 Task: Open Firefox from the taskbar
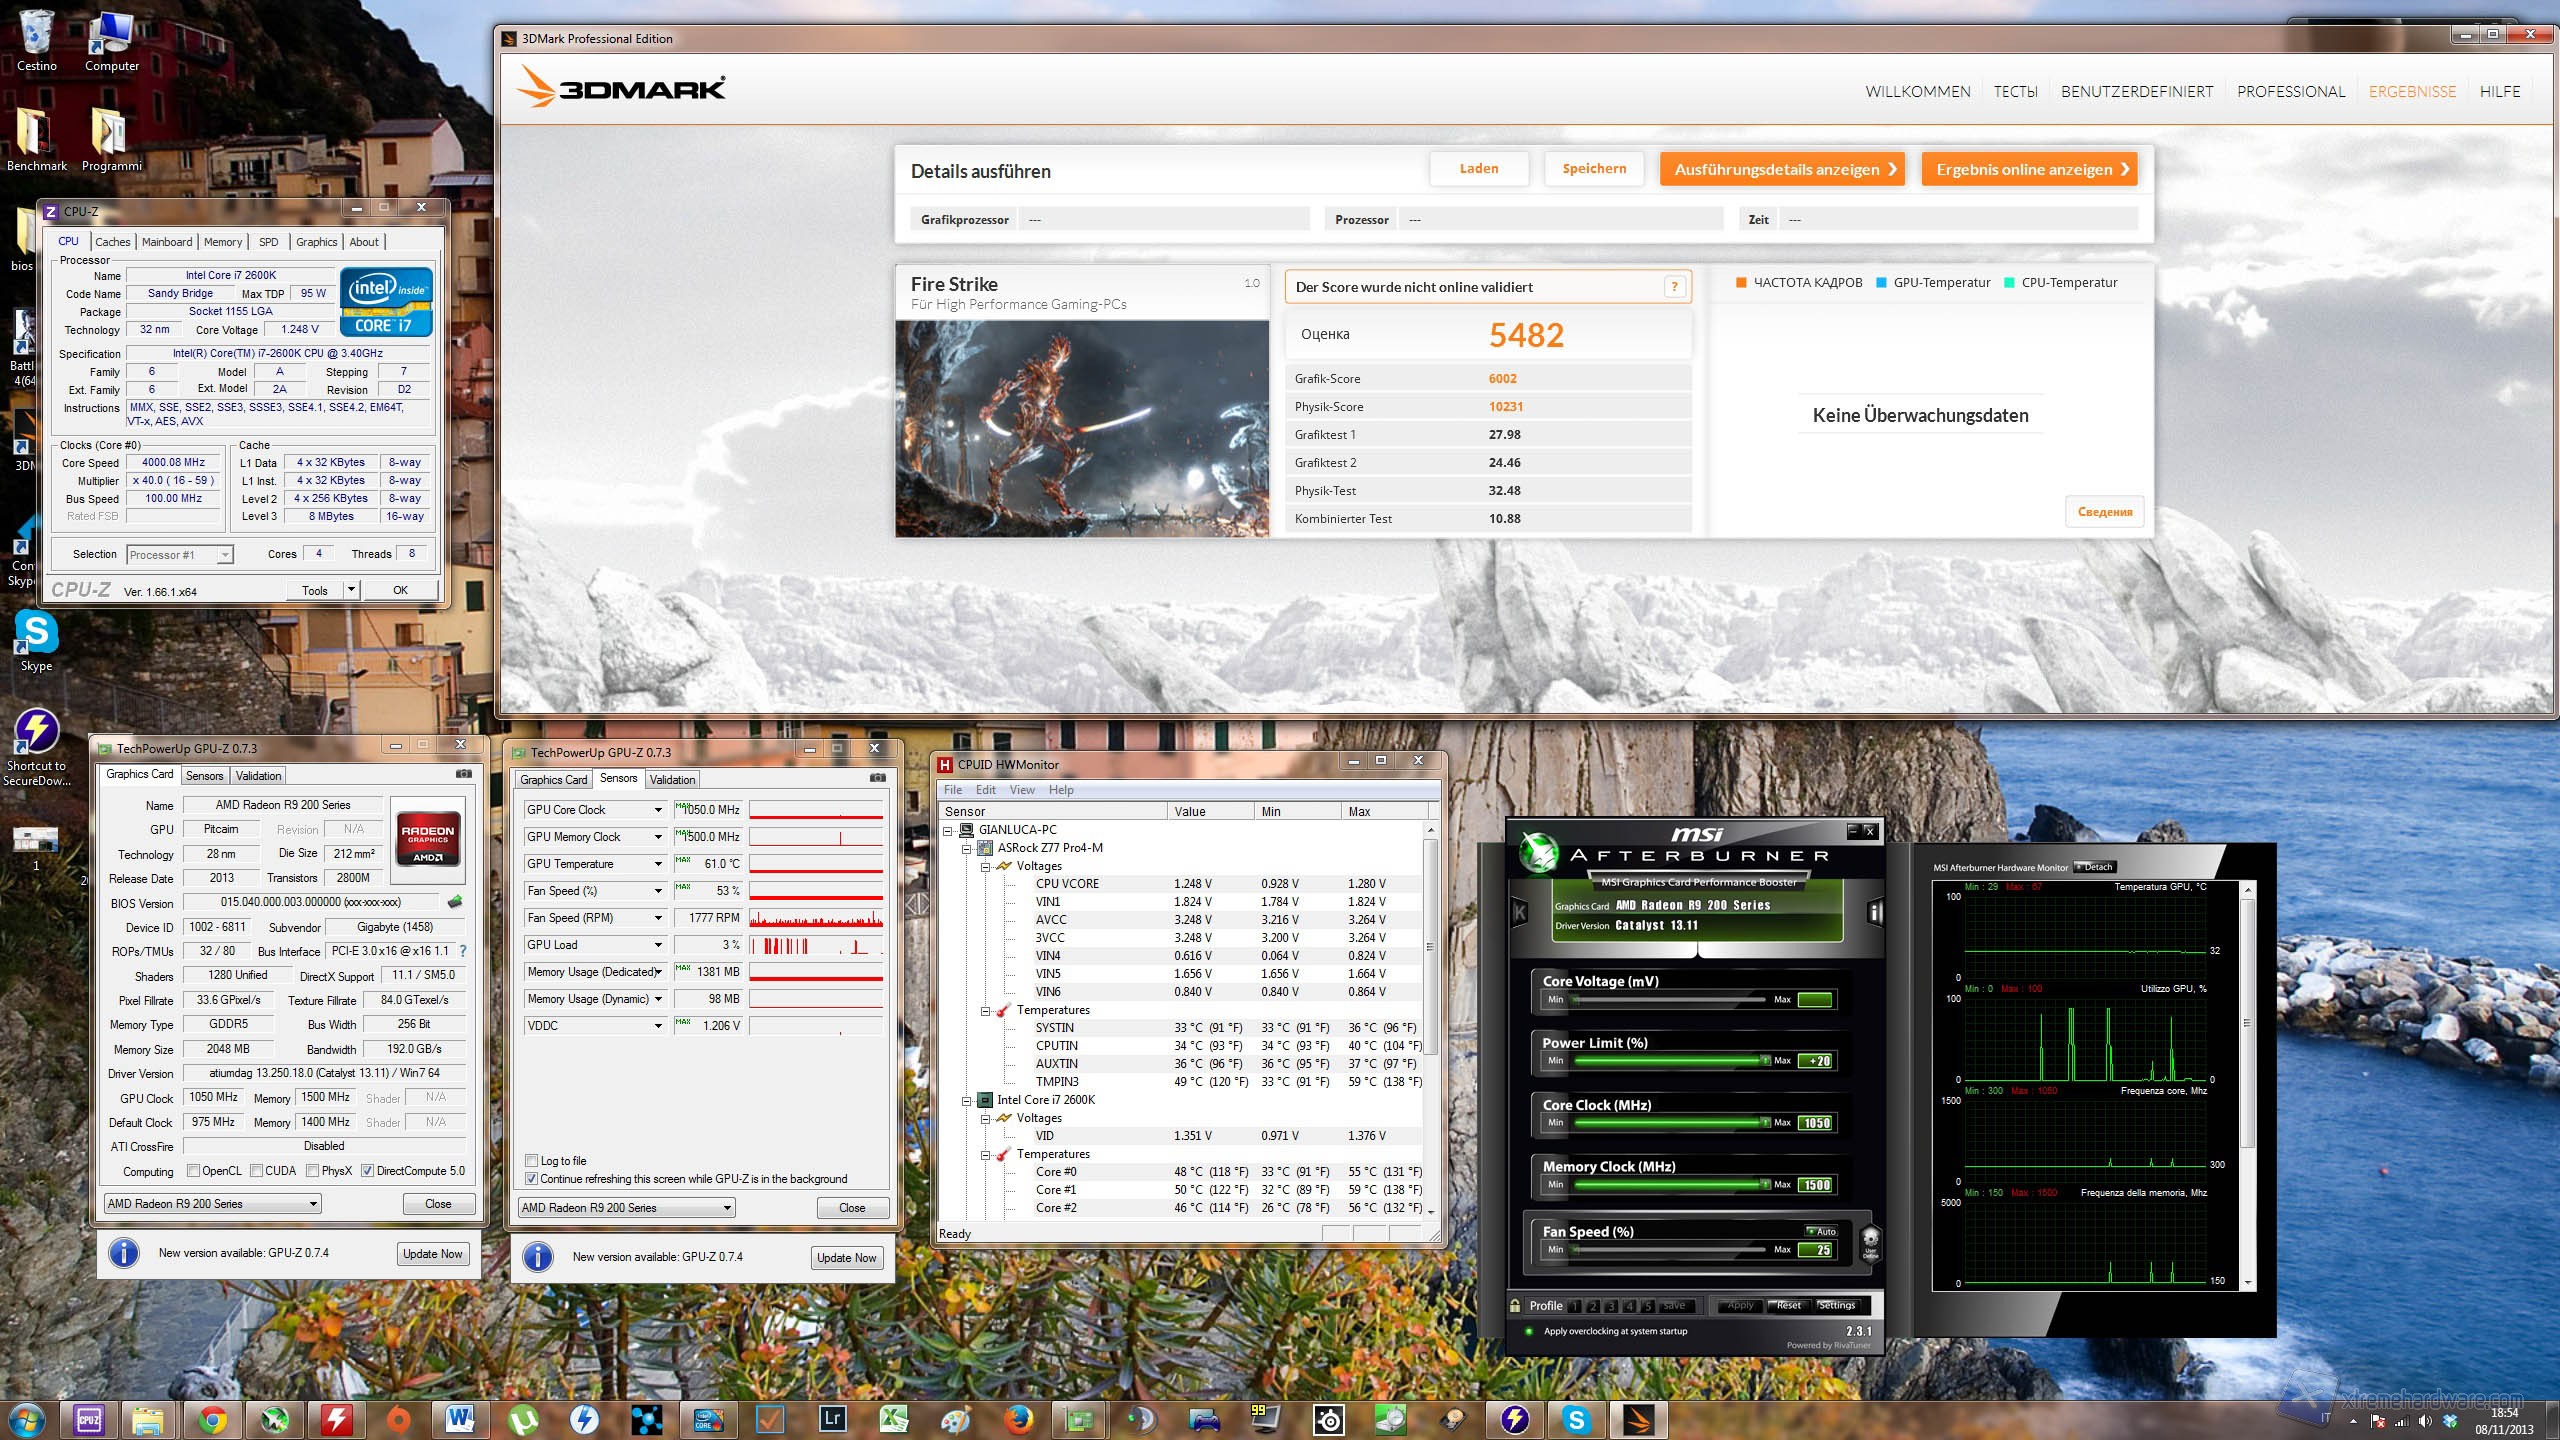[x=1019, y=1419]
